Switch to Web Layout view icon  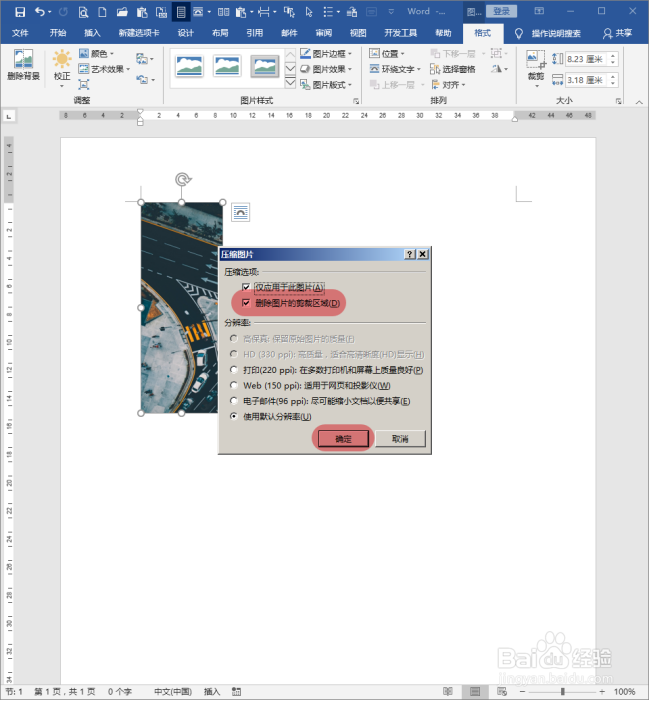click(x=502, y=692)
